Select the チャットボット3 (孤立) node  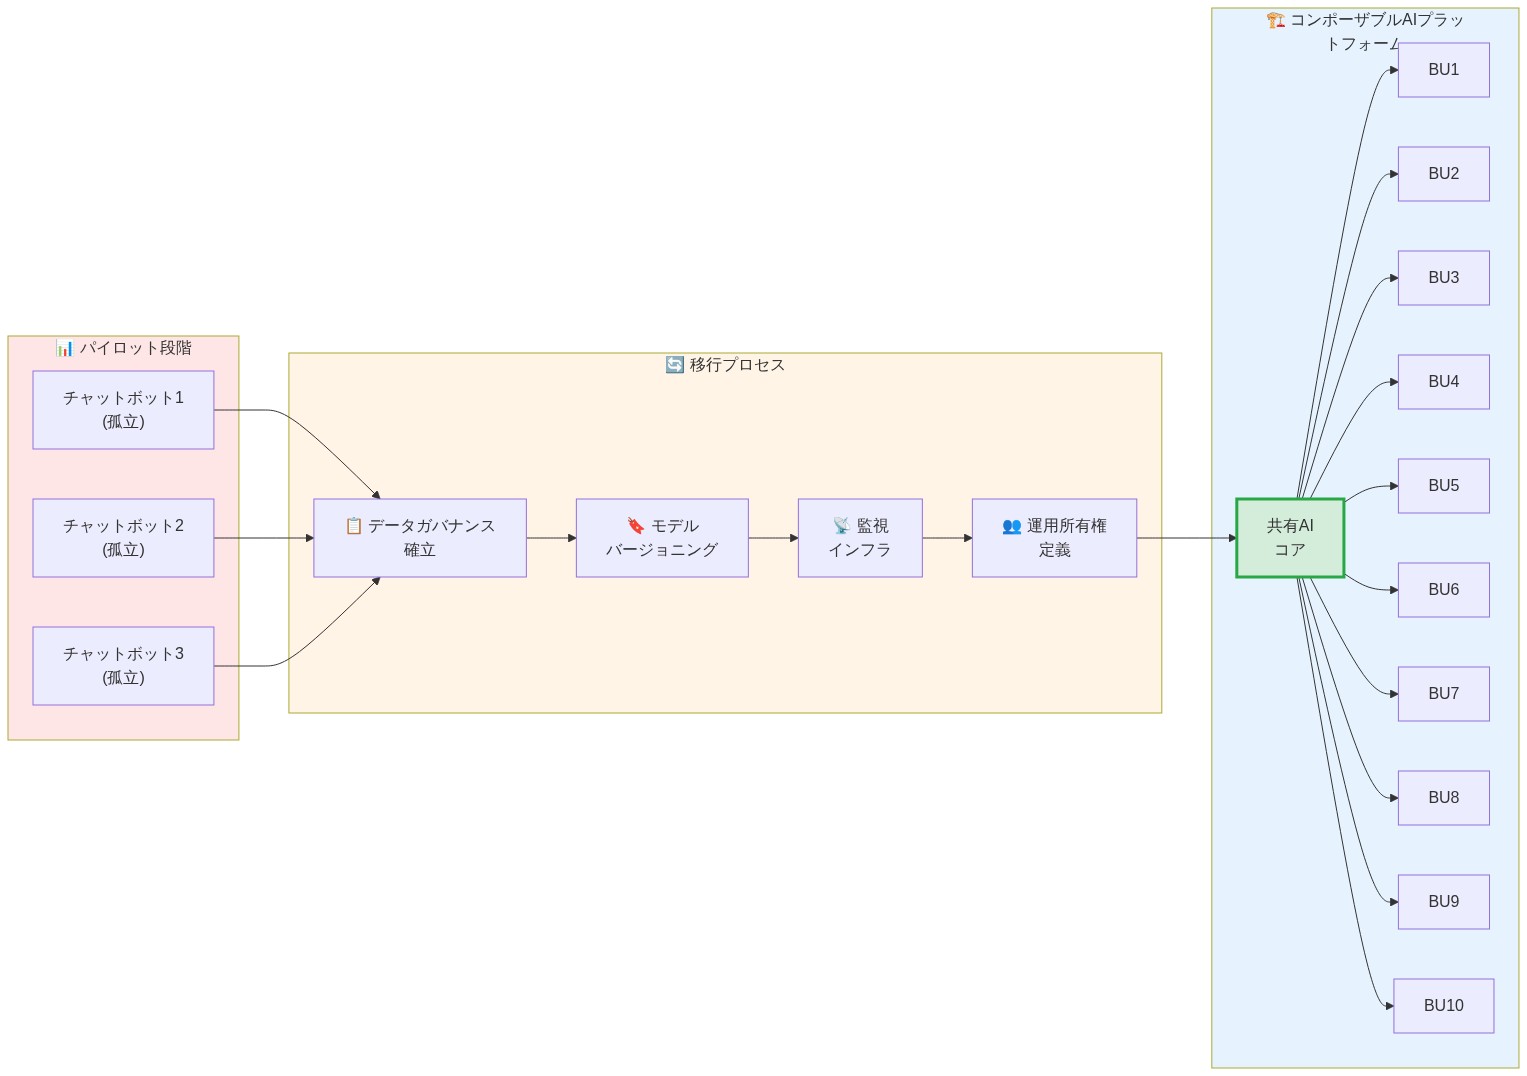123,665
